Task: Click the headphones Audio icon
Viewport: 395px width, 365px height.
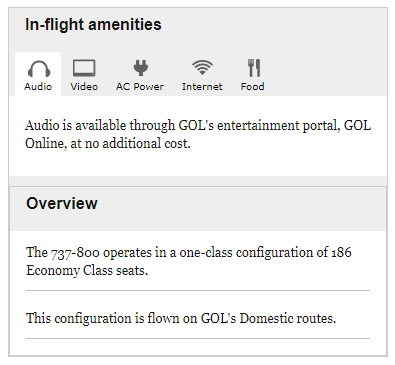Action: [x=39, y=68]
